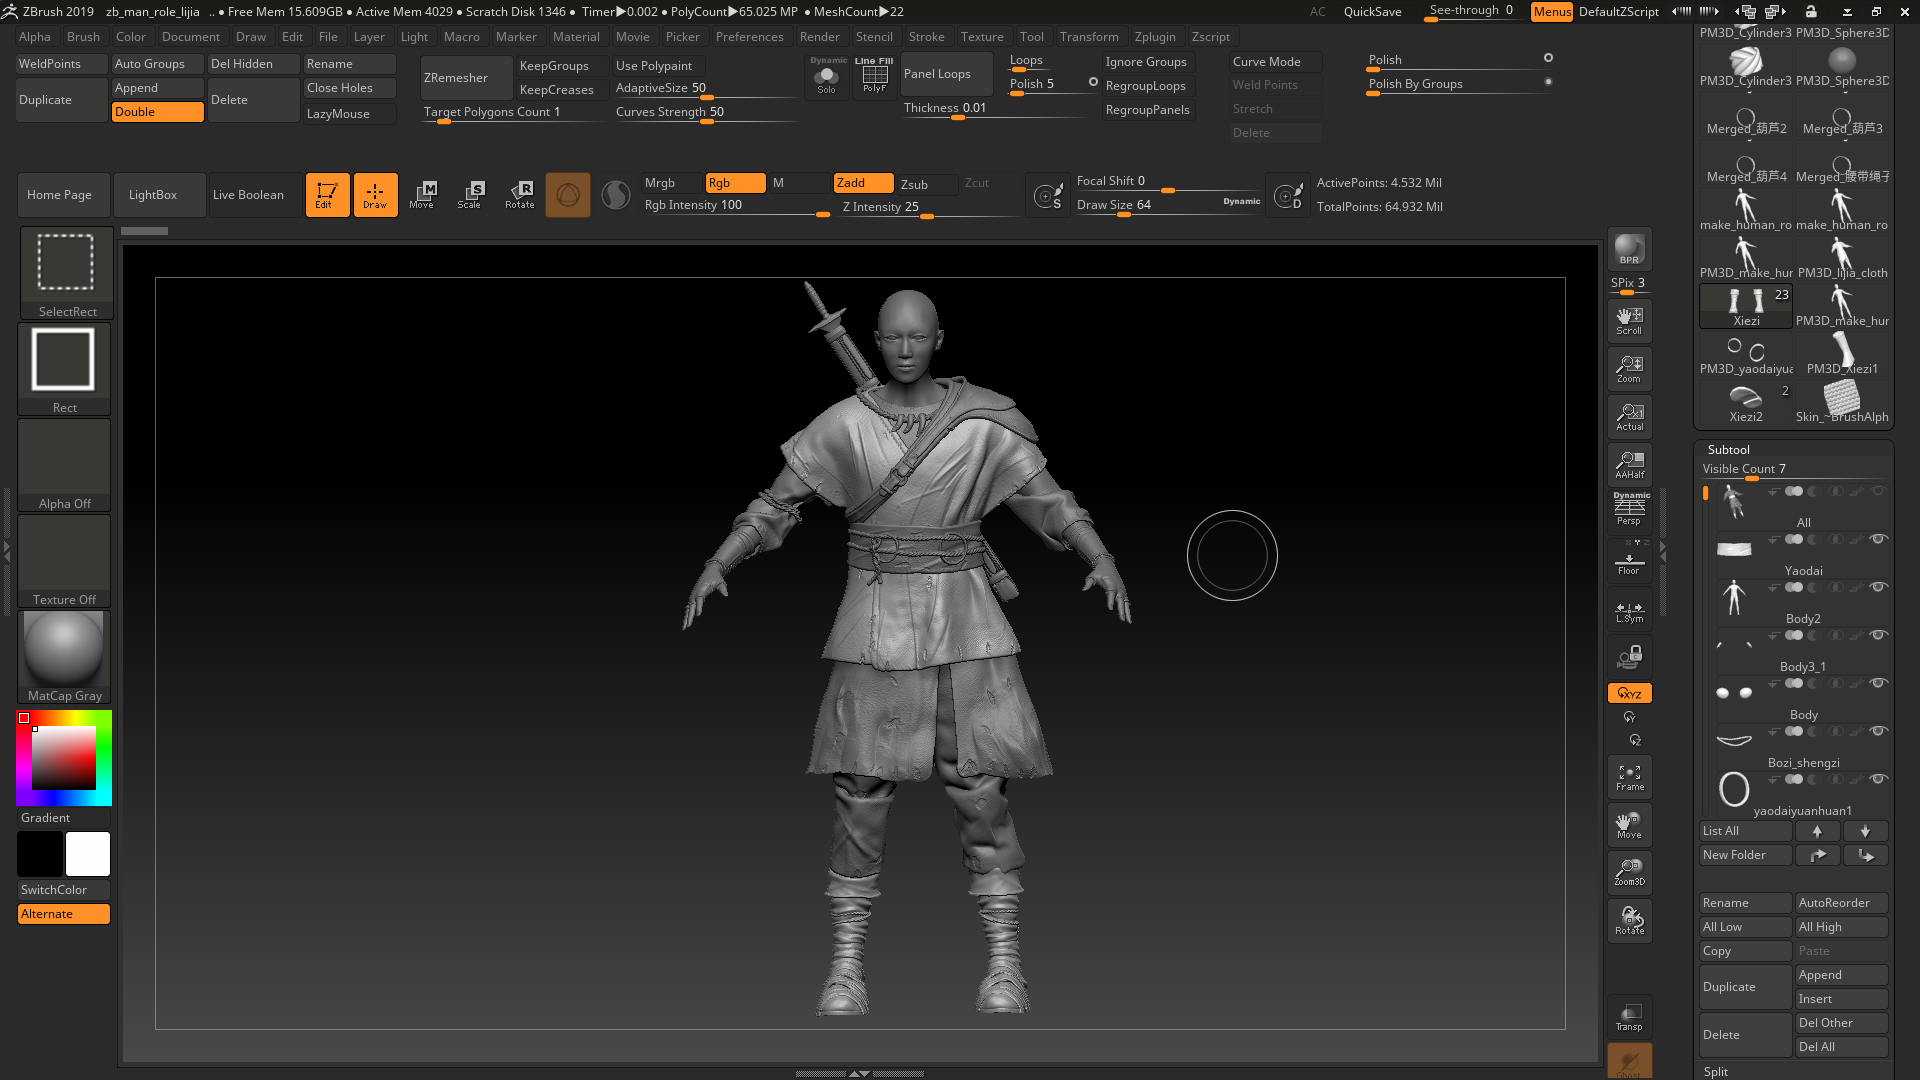Toggle the Alternate color option
The image size is (1920, 1080).
[x=64, y=914]
